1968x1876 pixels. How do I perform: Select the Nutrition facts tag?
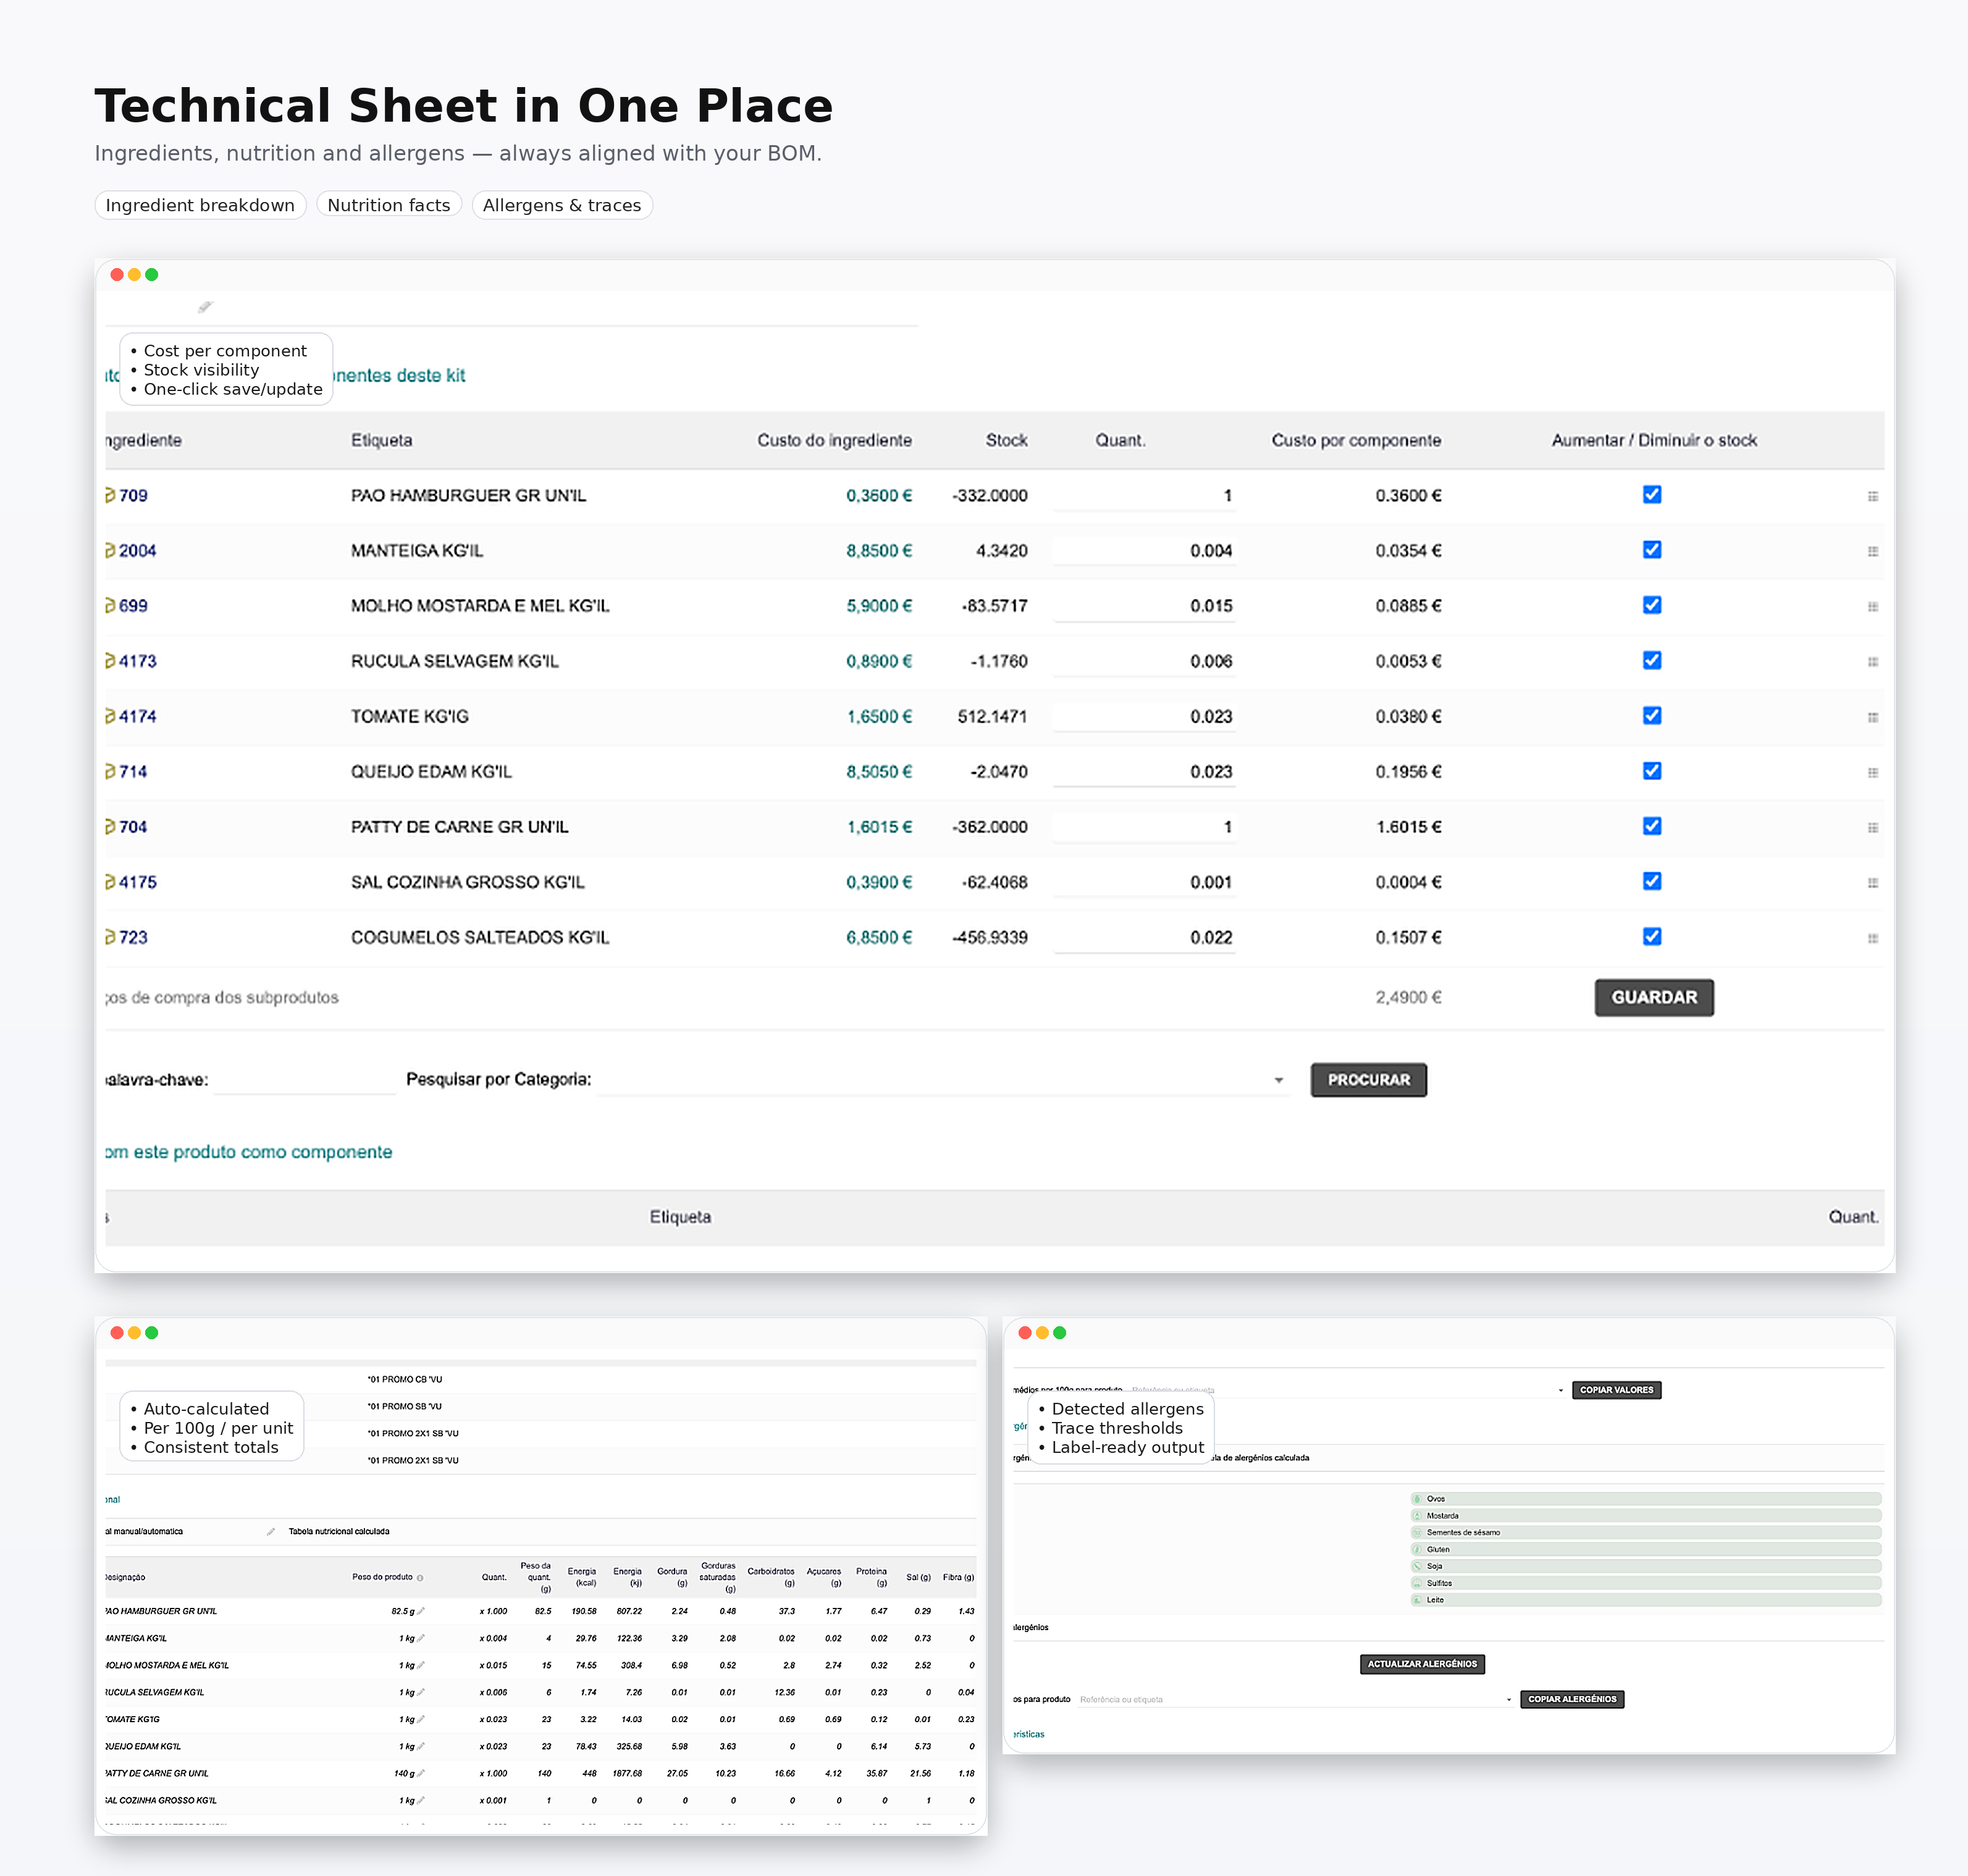tap(388, 205)
